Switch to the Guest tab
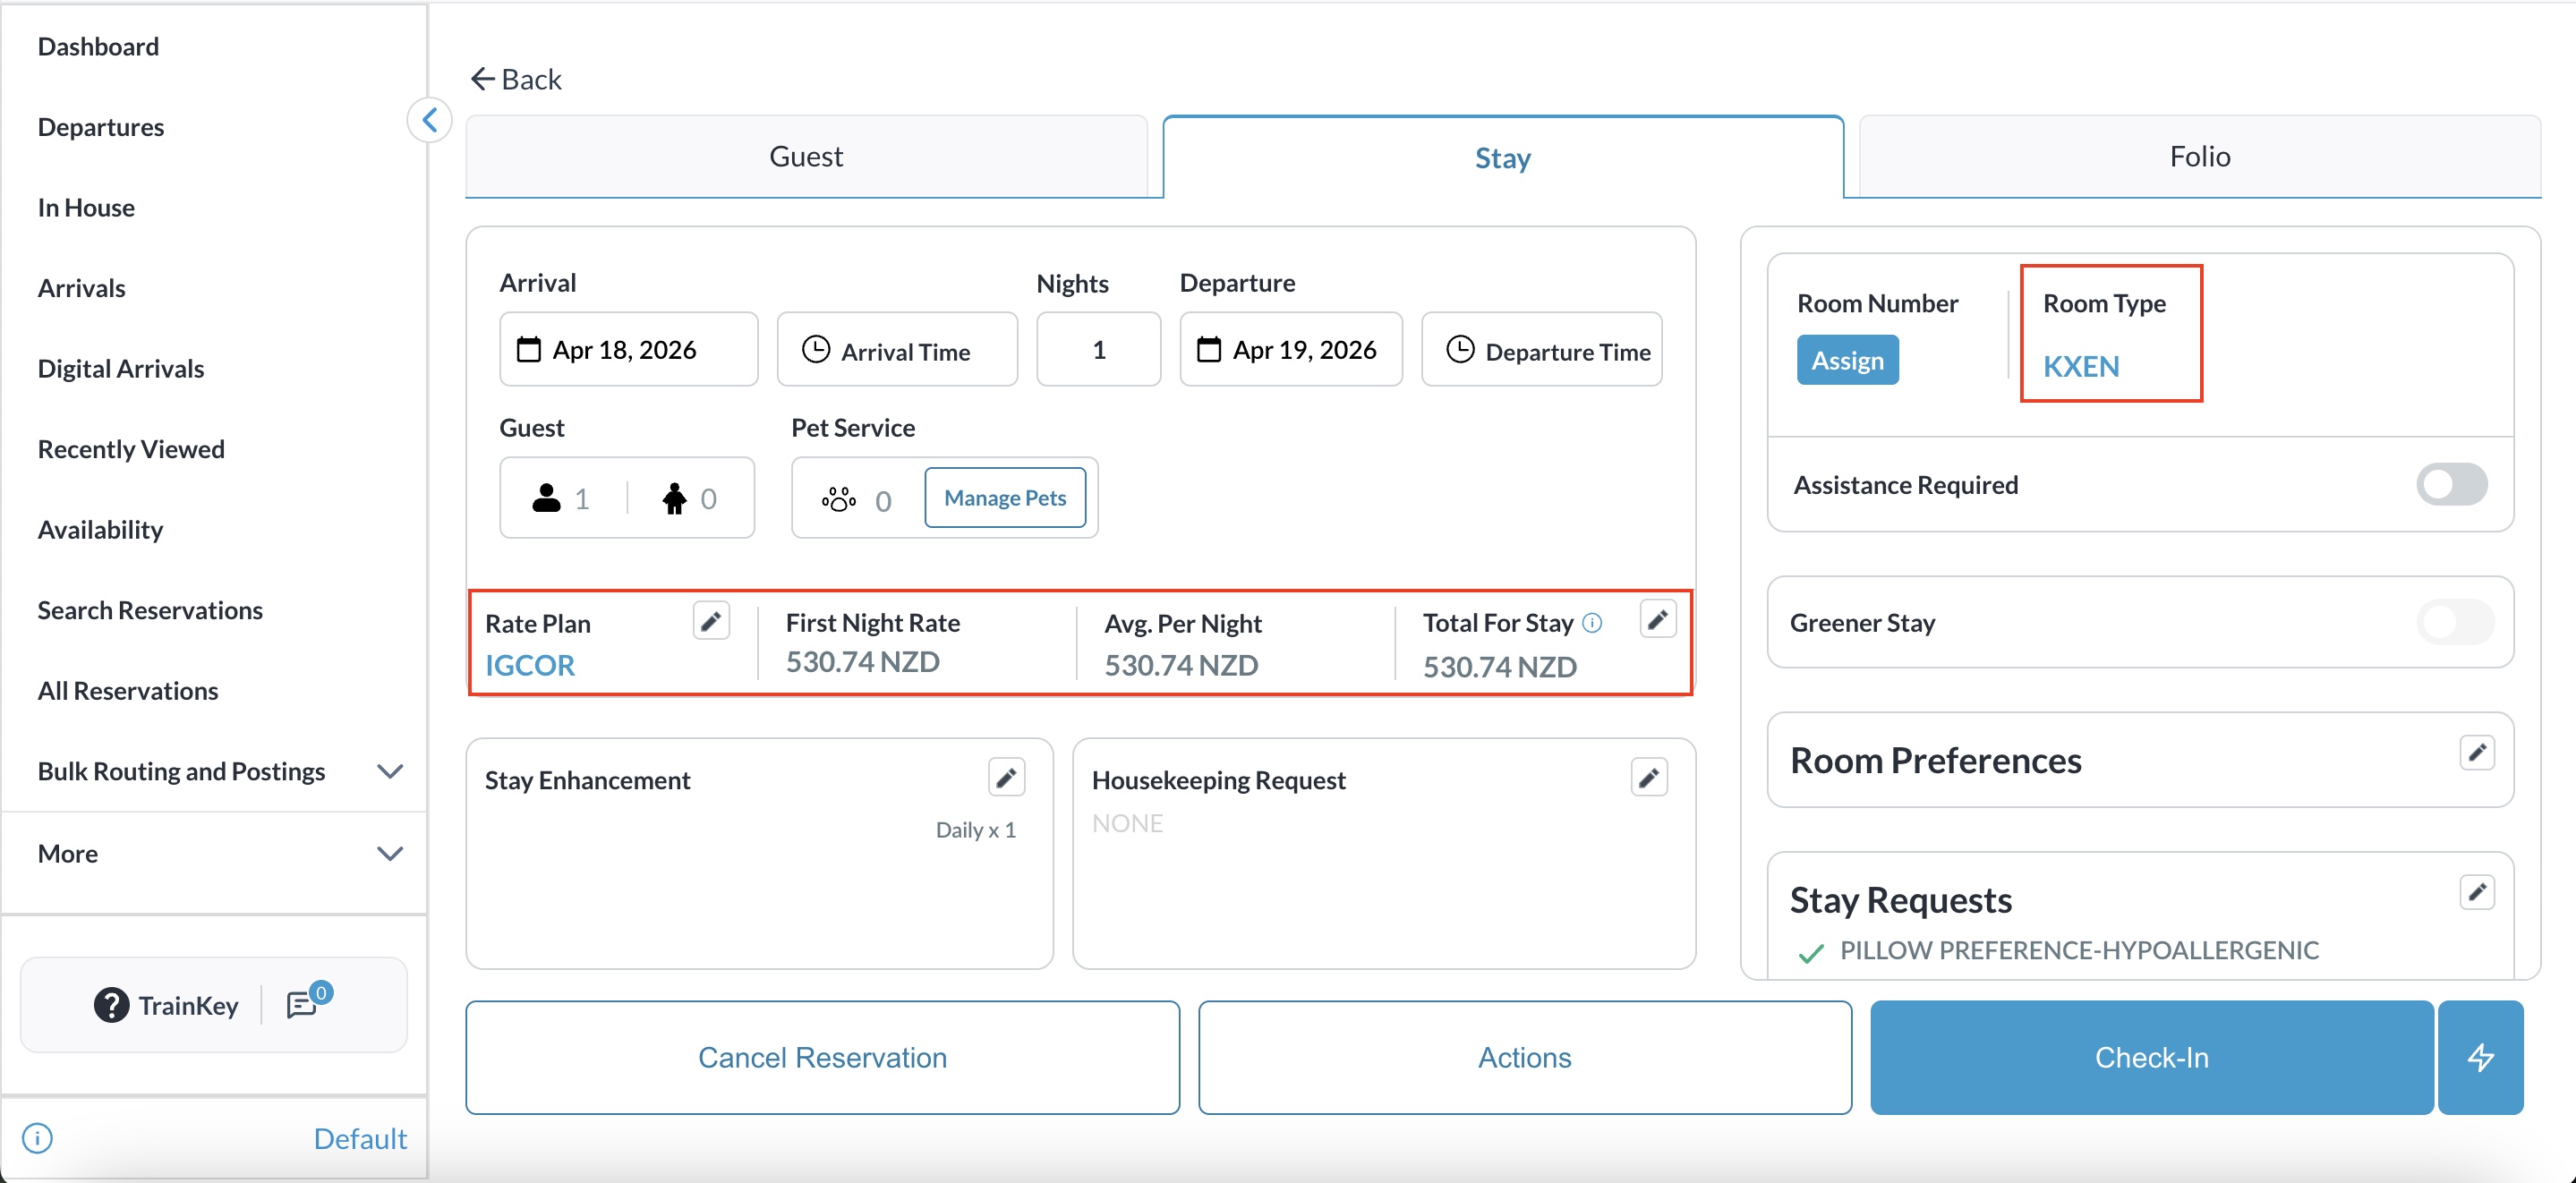Viewport: 2576px width, 1183px height. (x=806, y=156)
